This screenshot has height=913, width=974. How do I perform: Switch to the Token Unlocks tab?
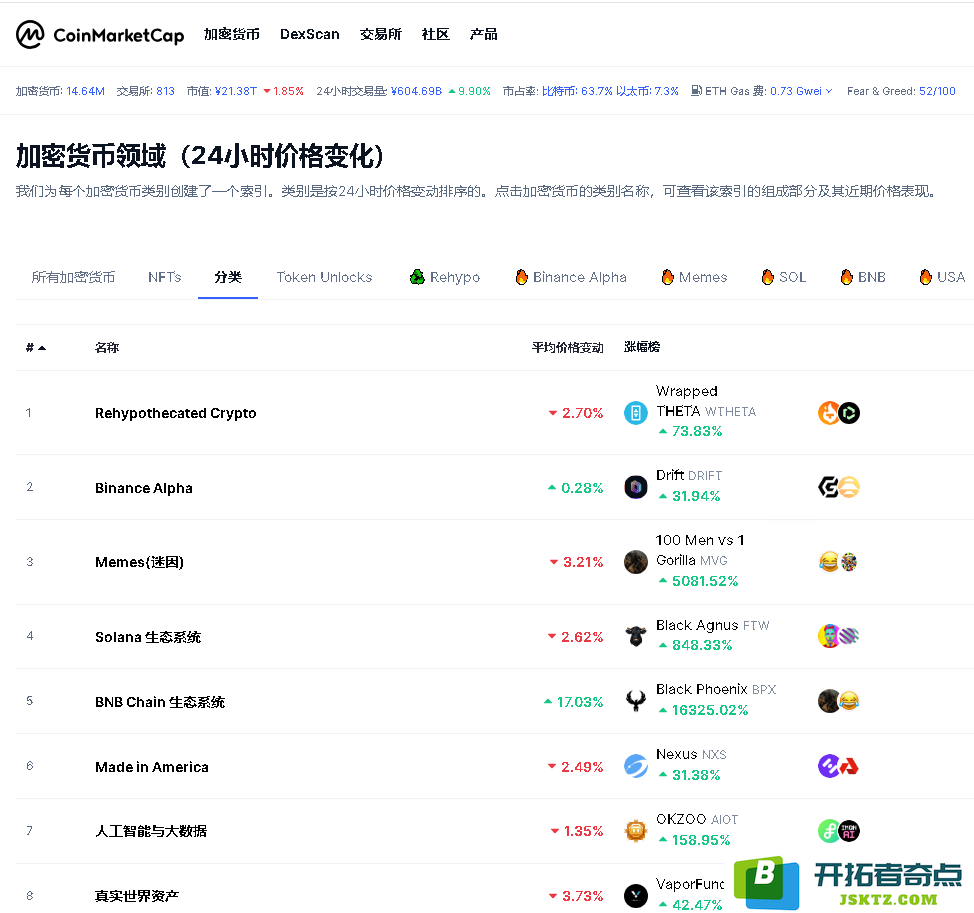pos(324,277)
